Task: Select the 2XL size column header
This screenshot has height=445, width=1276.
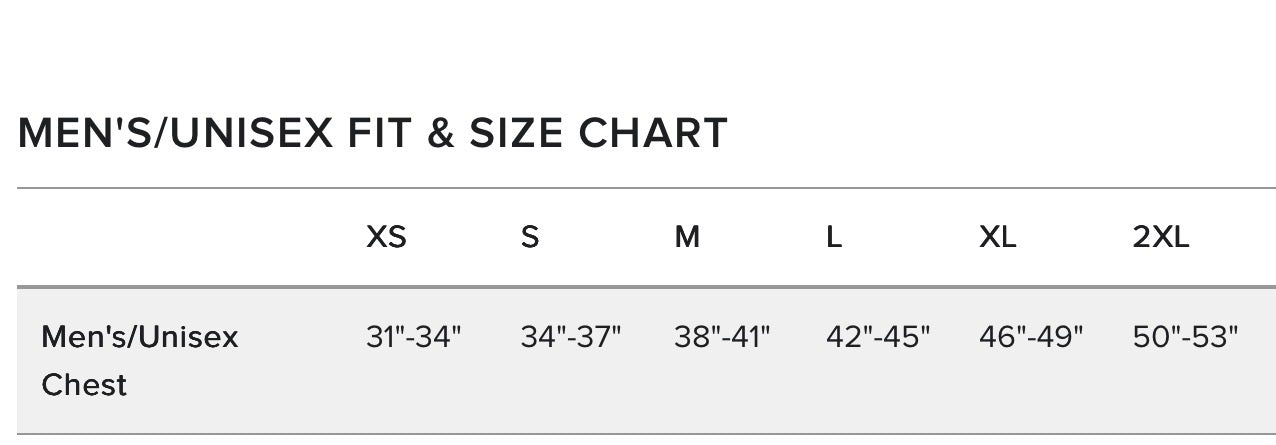Action: pos(1161,238)
